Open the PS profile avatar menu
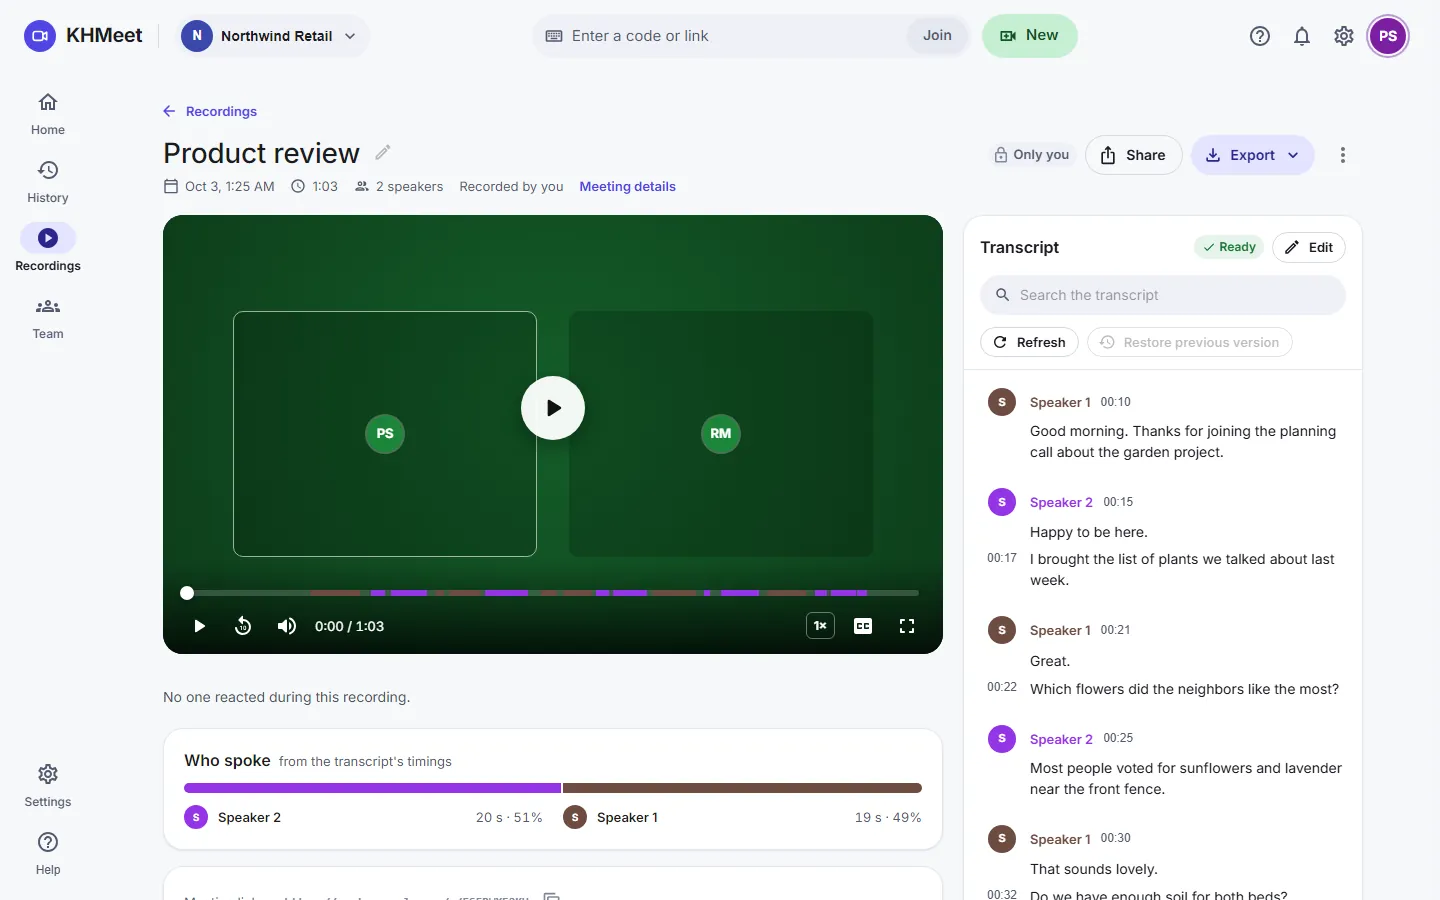Image resolution: width=1440 pixels, height=900 pixels. pos(1388,36)
